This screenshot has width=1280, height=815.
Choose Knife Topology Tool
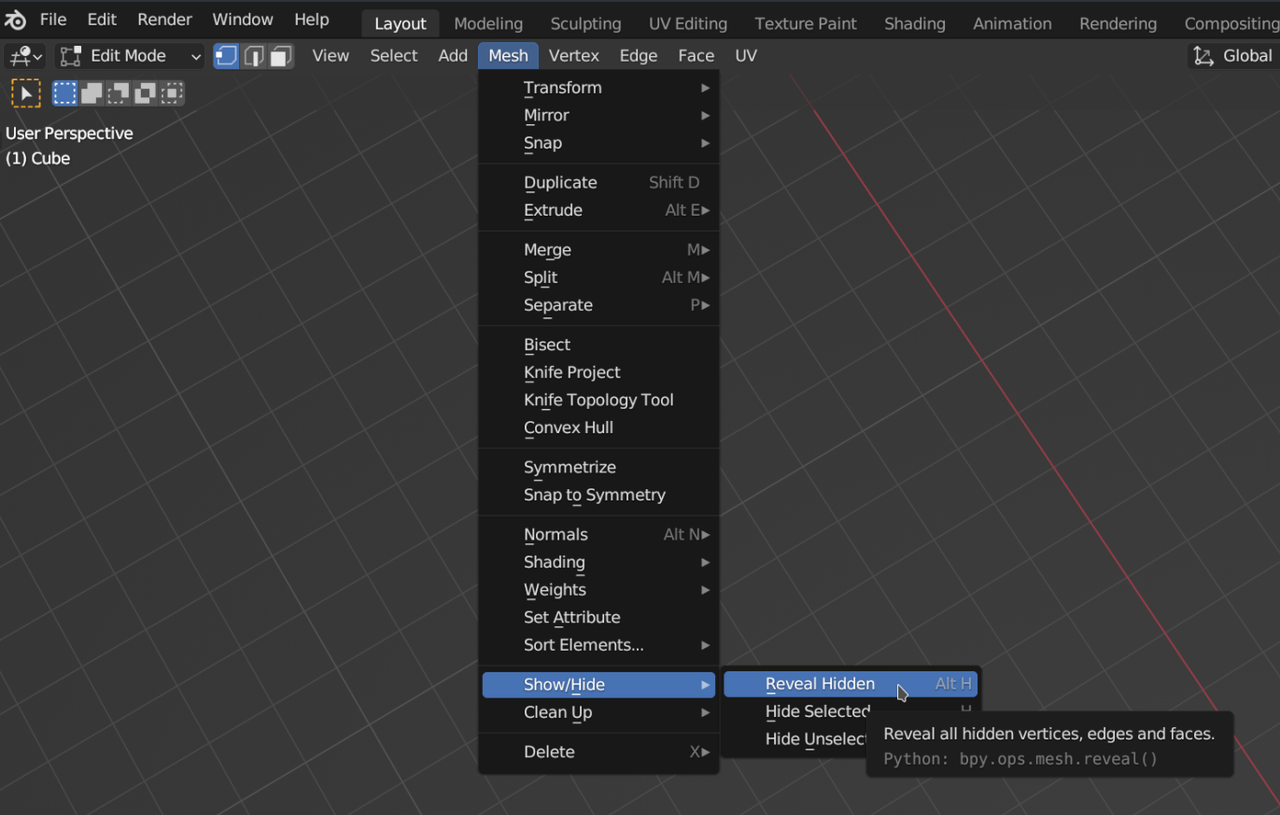(x=599, y=400)
